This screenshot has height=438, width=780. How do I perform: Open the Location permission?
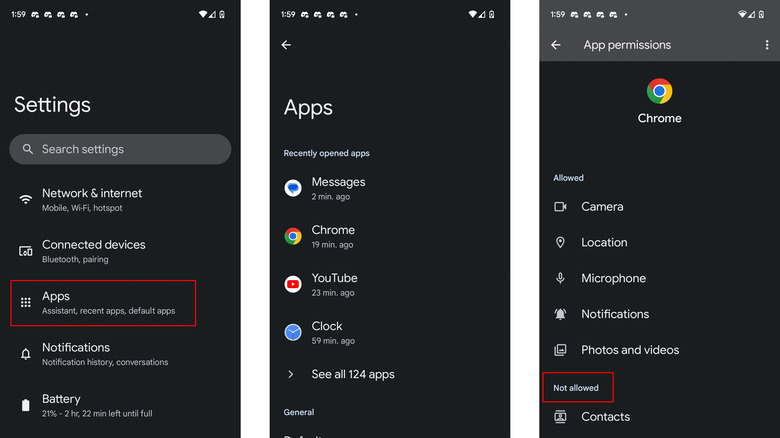[660, 242]
